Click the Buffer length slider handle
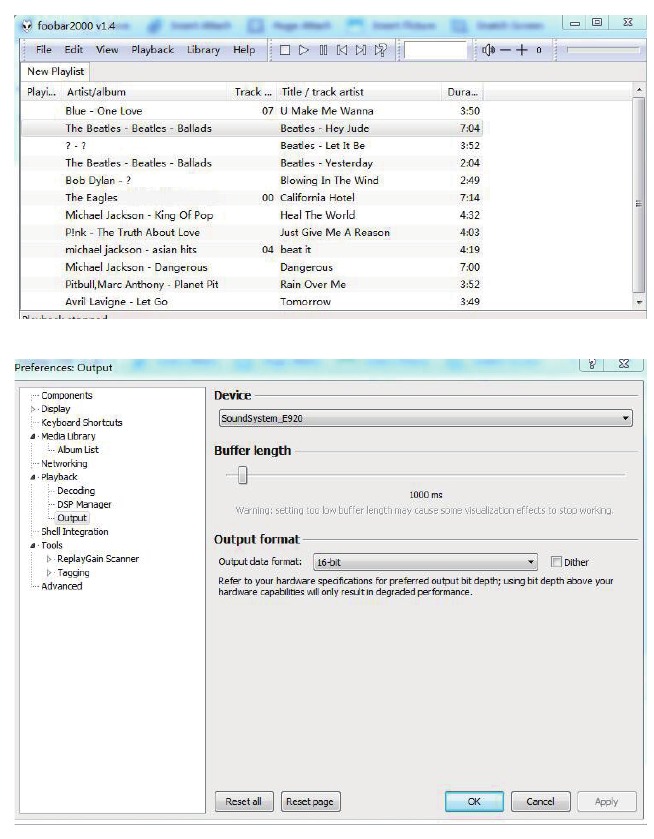 click(x=242, y=475)
